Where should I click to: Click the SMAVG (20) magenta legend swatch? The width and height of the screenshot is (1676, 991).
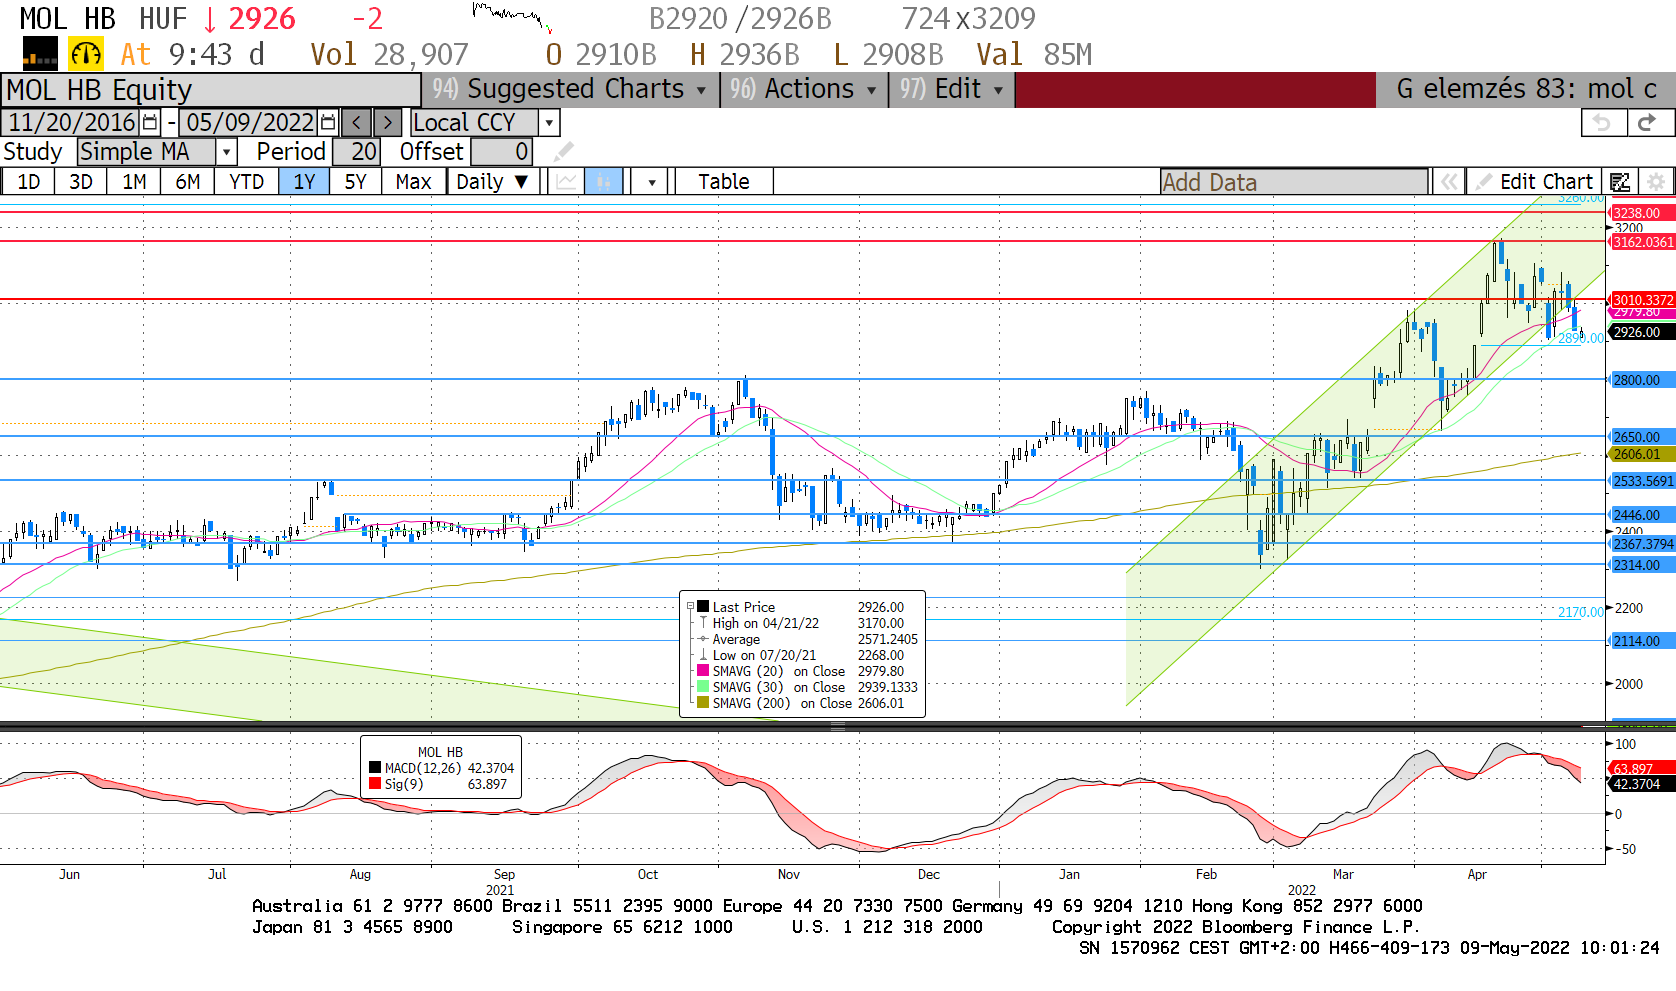click(x=703, y=671)
